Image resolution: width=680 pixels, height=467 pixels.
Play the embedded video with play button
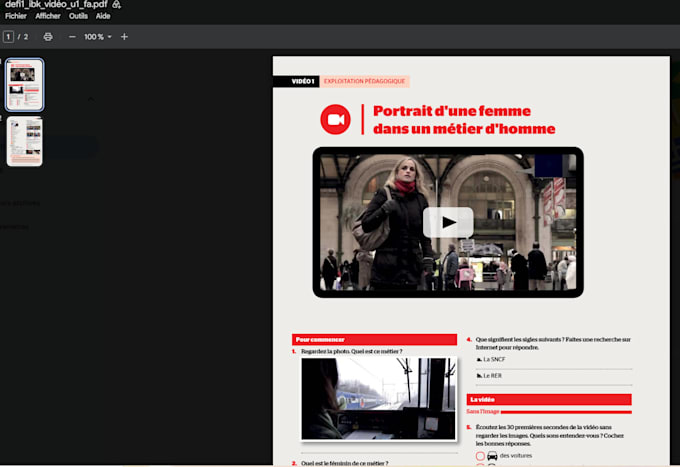448,222
